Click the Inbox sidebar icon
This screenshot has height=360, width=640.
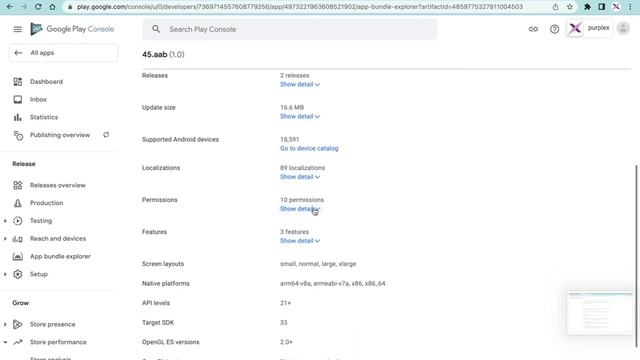coord(18,100)
